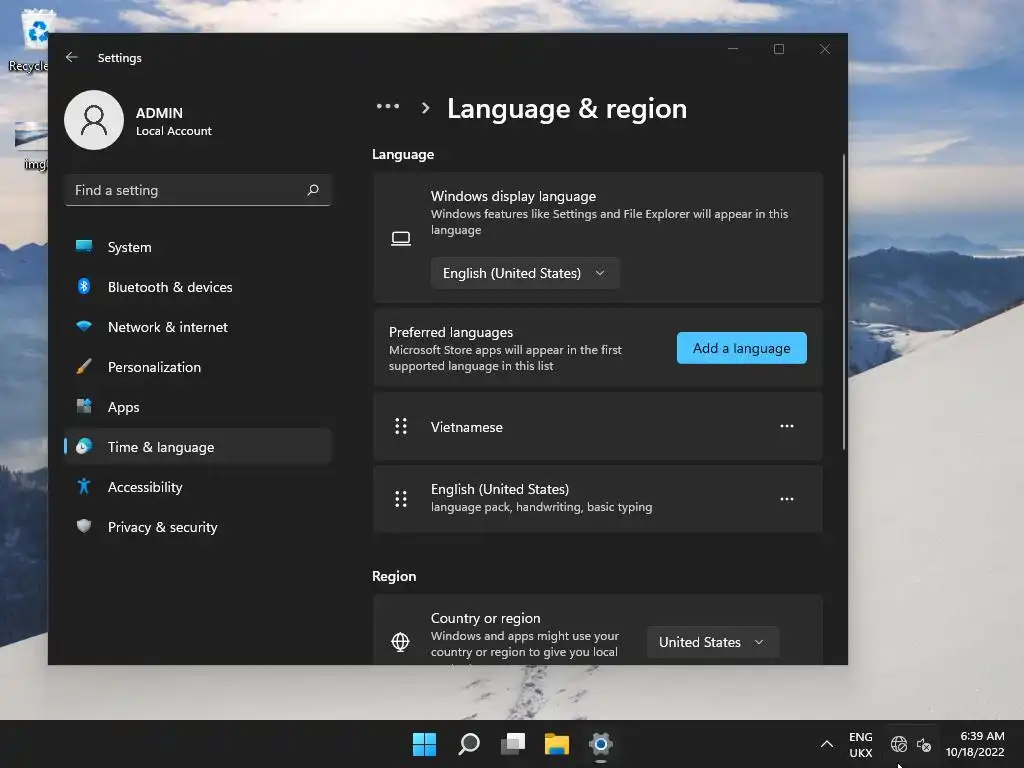Open more options for Vietnamese
This screenshot has width=1024, height=768.
tap(787, 426)
